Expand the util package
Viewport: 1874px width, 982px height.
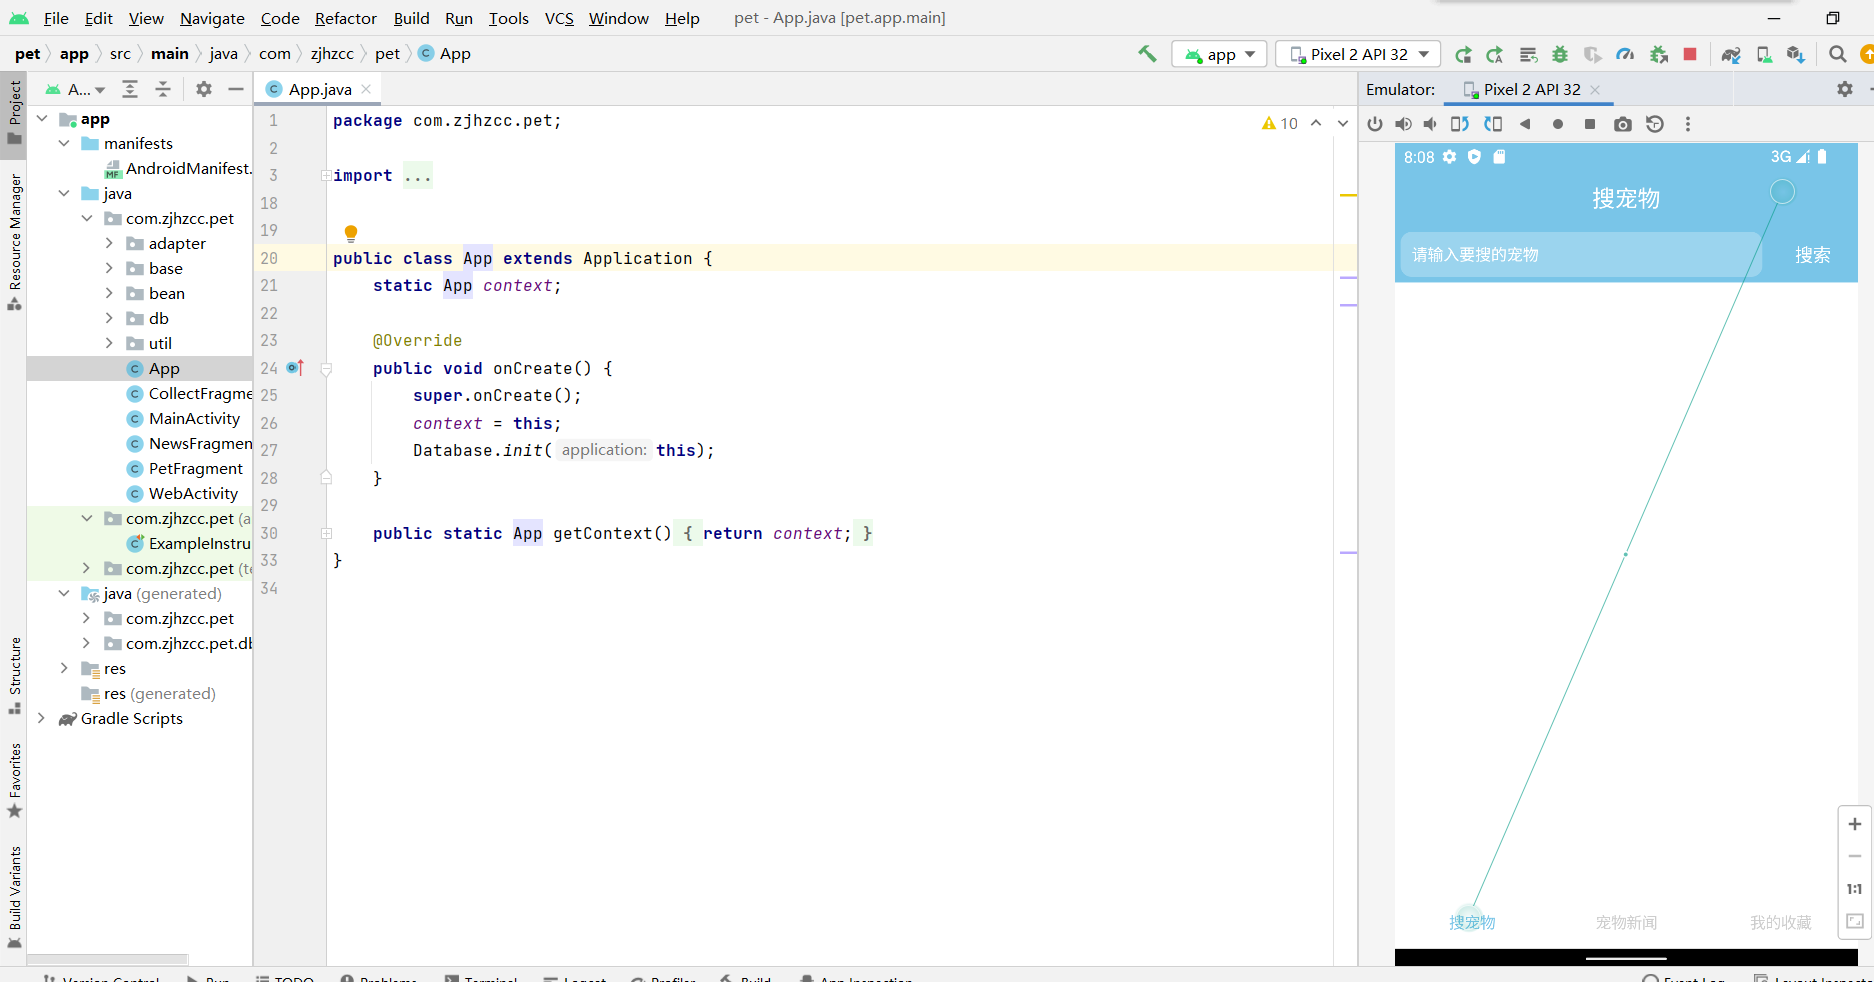point(109,343)
